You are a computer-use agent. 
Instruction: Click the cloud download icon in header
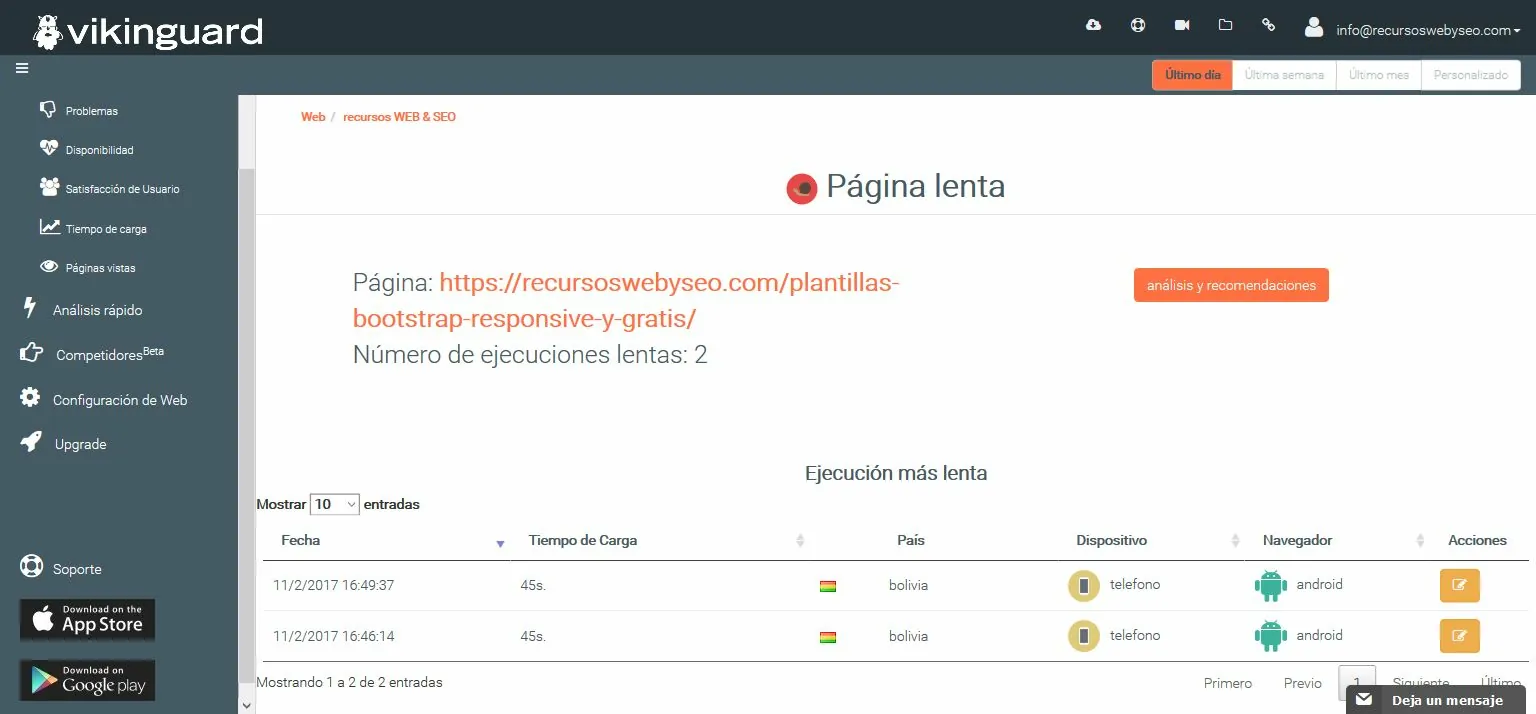pyautogui.click(x=1093, y=26)
